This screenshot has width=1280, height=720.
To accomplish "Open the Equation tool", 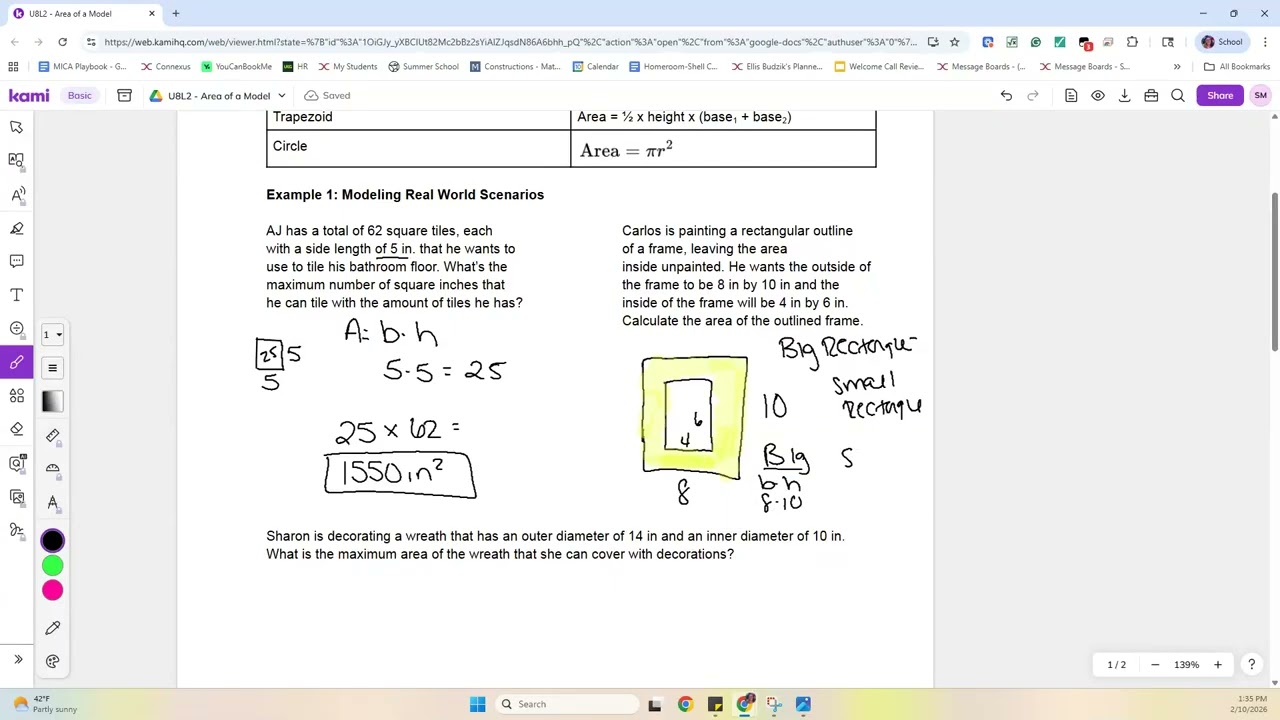I will coord(17,328).
